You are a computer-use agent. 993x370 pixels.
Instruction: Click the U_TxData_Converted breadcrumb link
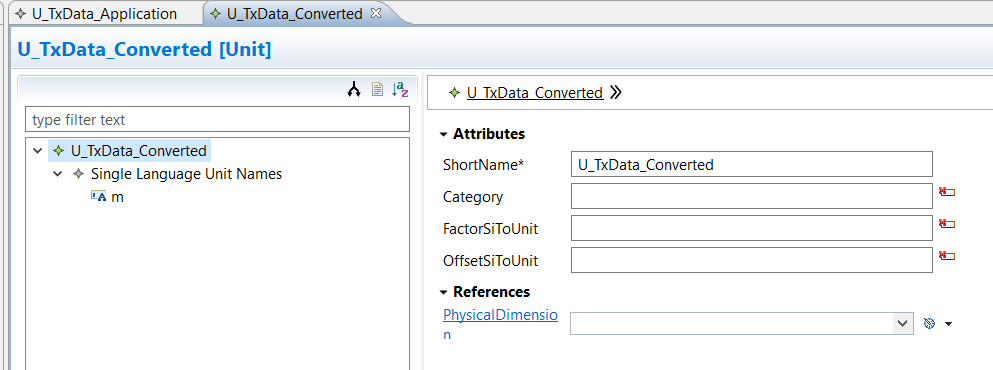coord(534,92)
